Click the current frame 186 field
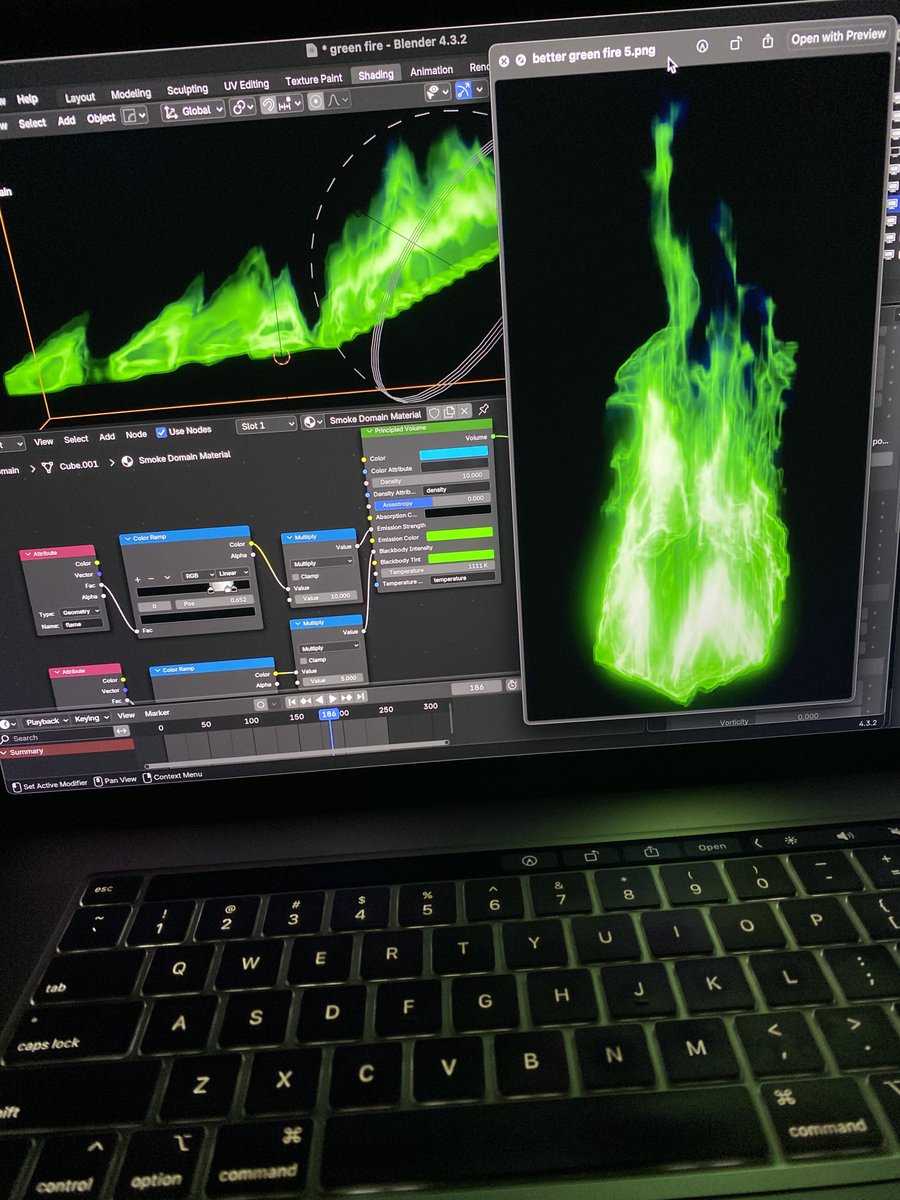The width and height of the screenshot is (900, 1200). [x=476, y=687]
